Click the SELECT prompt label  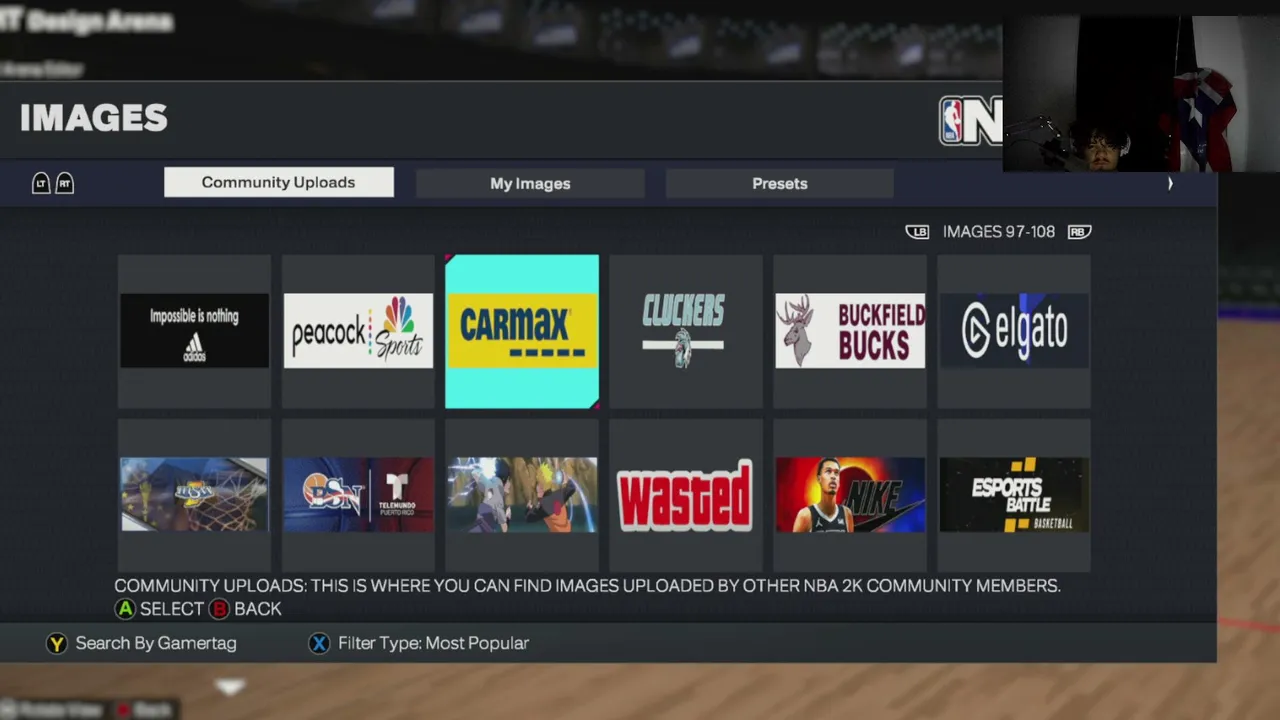pos(172,609)
